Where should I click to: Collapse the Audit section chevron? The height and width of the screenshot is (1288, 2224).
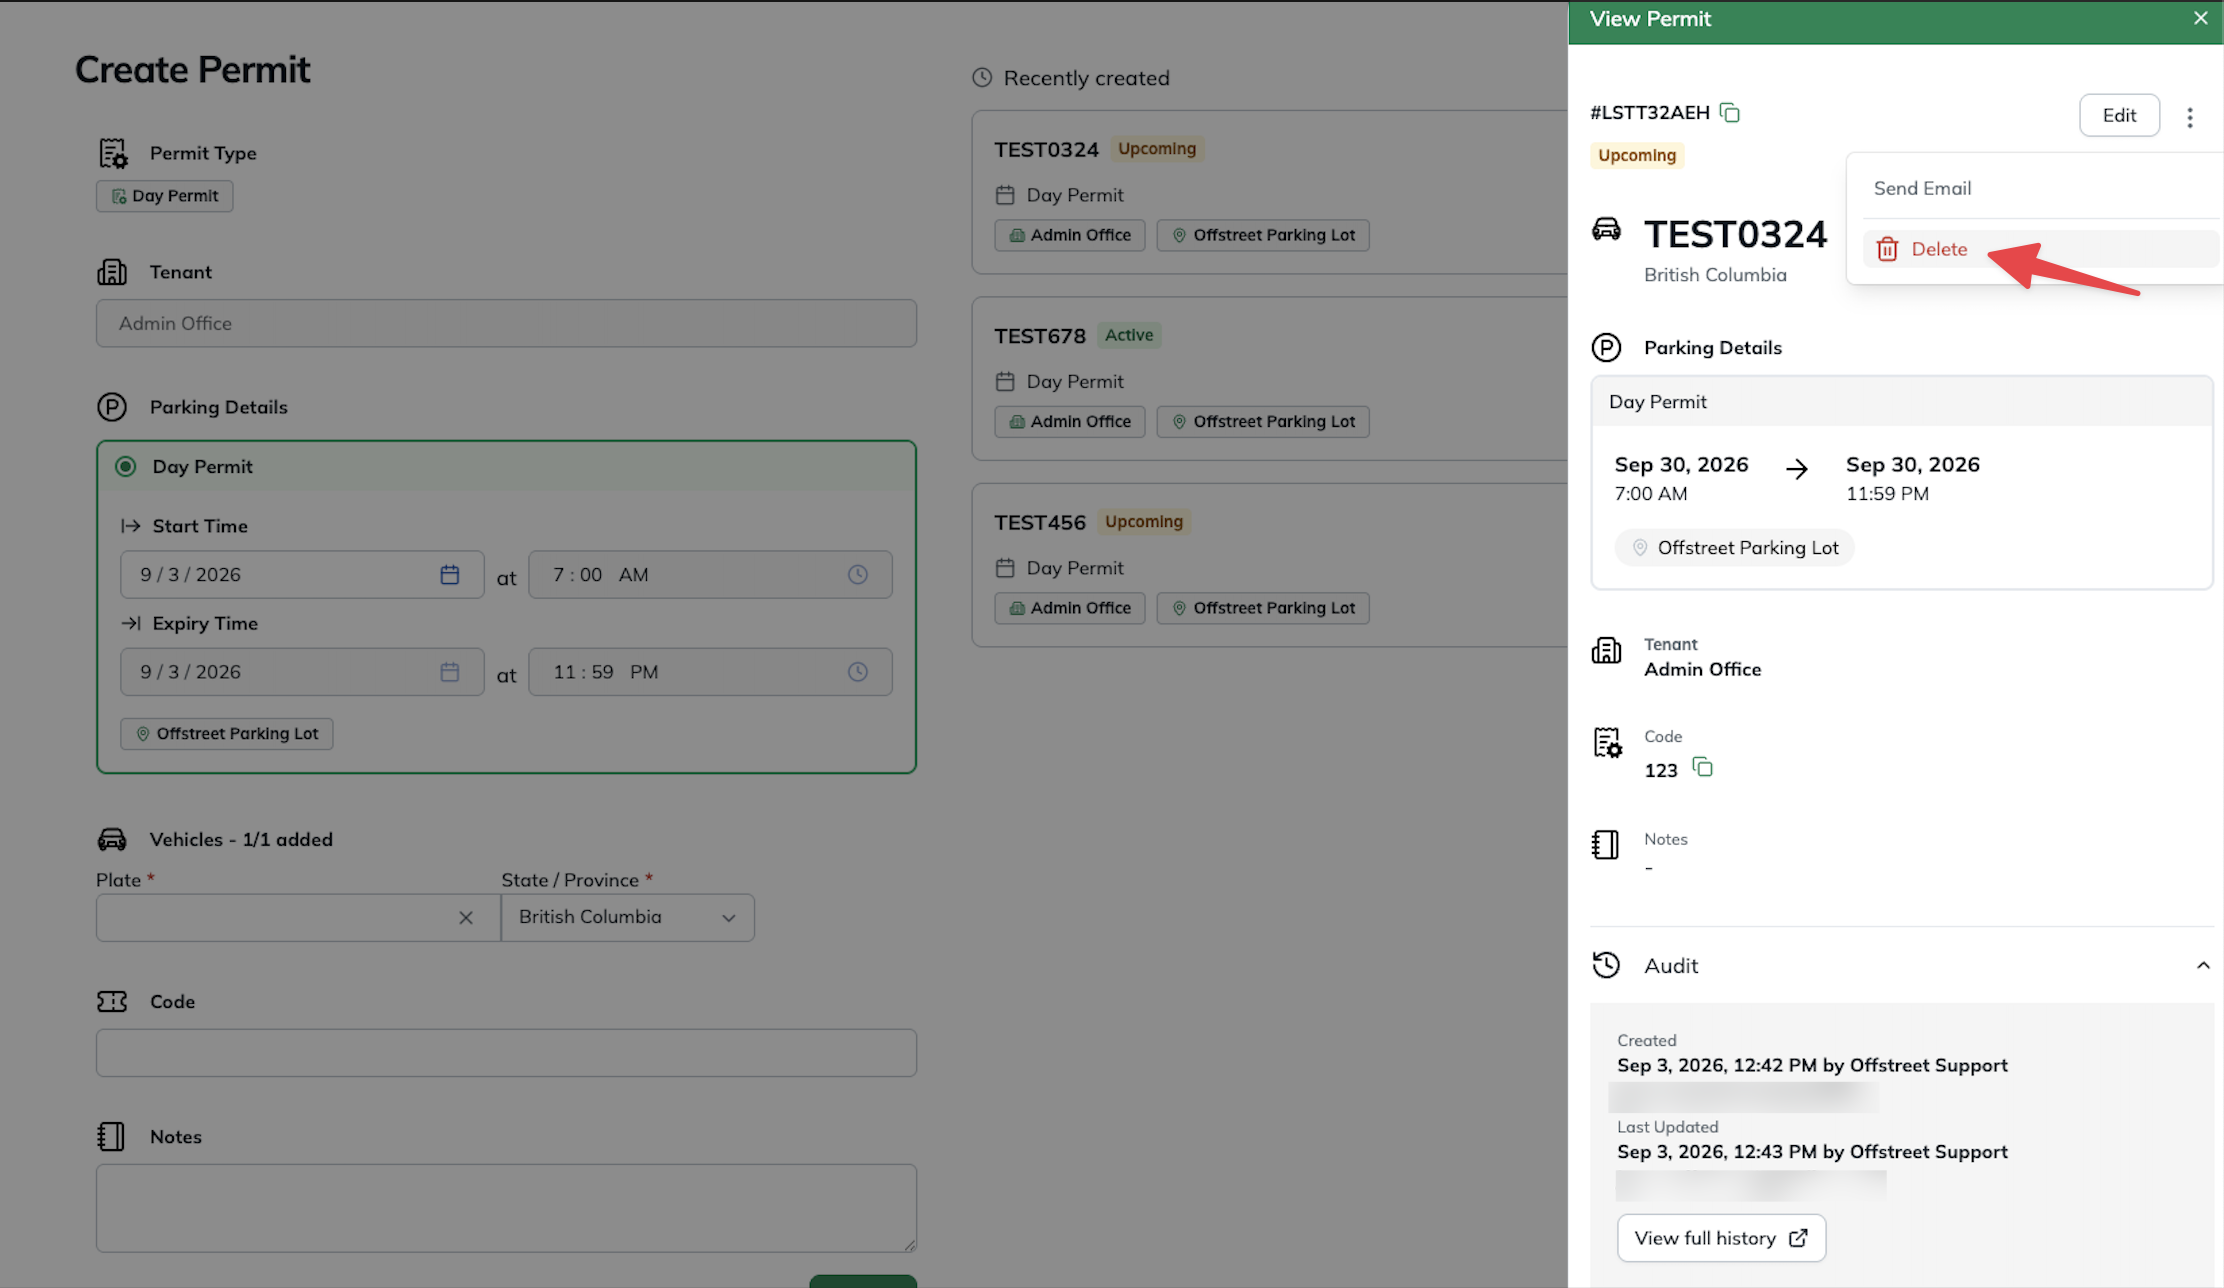point(2203,966)
